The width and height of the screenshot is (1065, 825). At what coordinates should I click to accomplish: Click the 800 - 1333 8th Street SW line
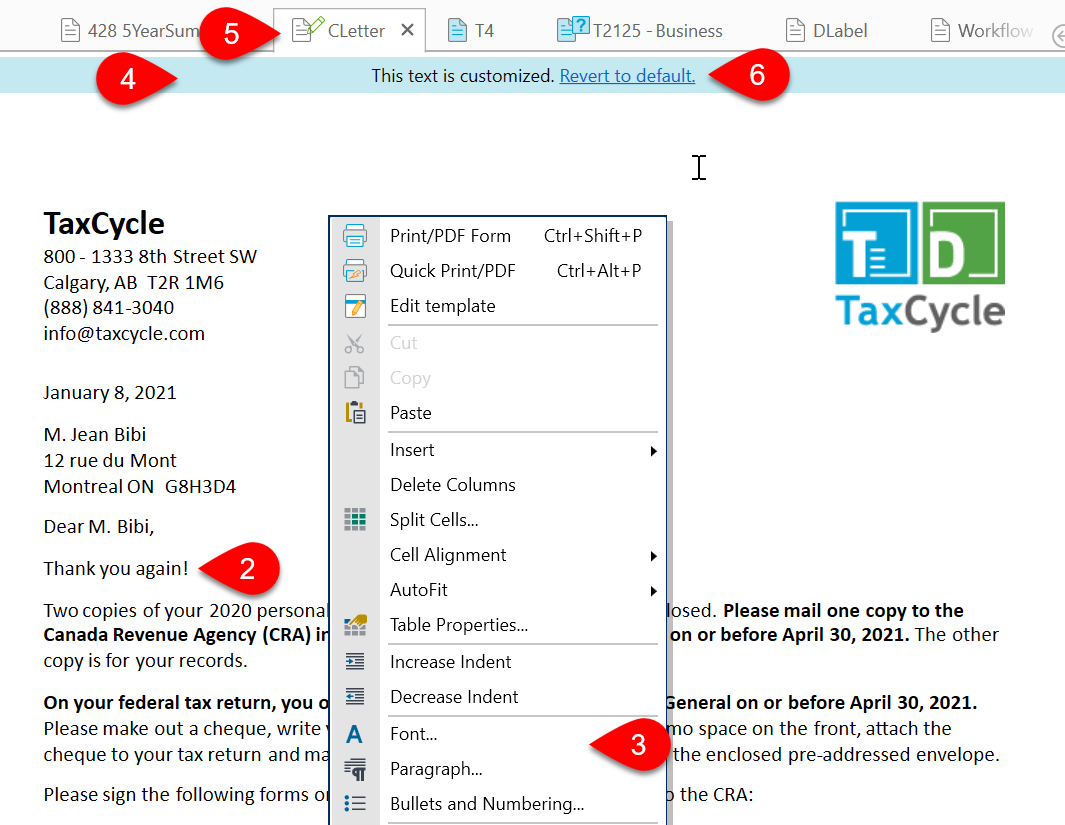(150, 257)
